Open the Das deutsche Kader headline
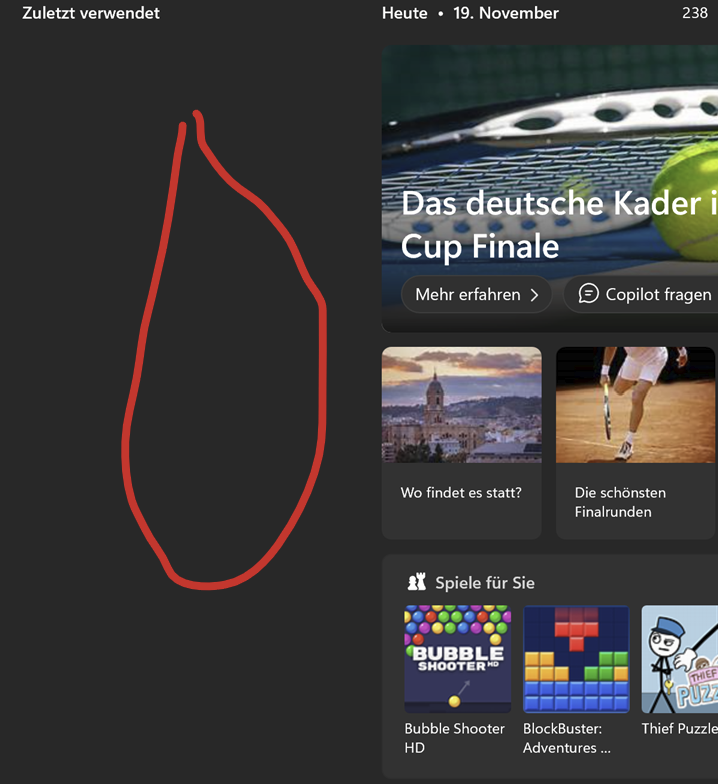 click(x=559, y=224)
